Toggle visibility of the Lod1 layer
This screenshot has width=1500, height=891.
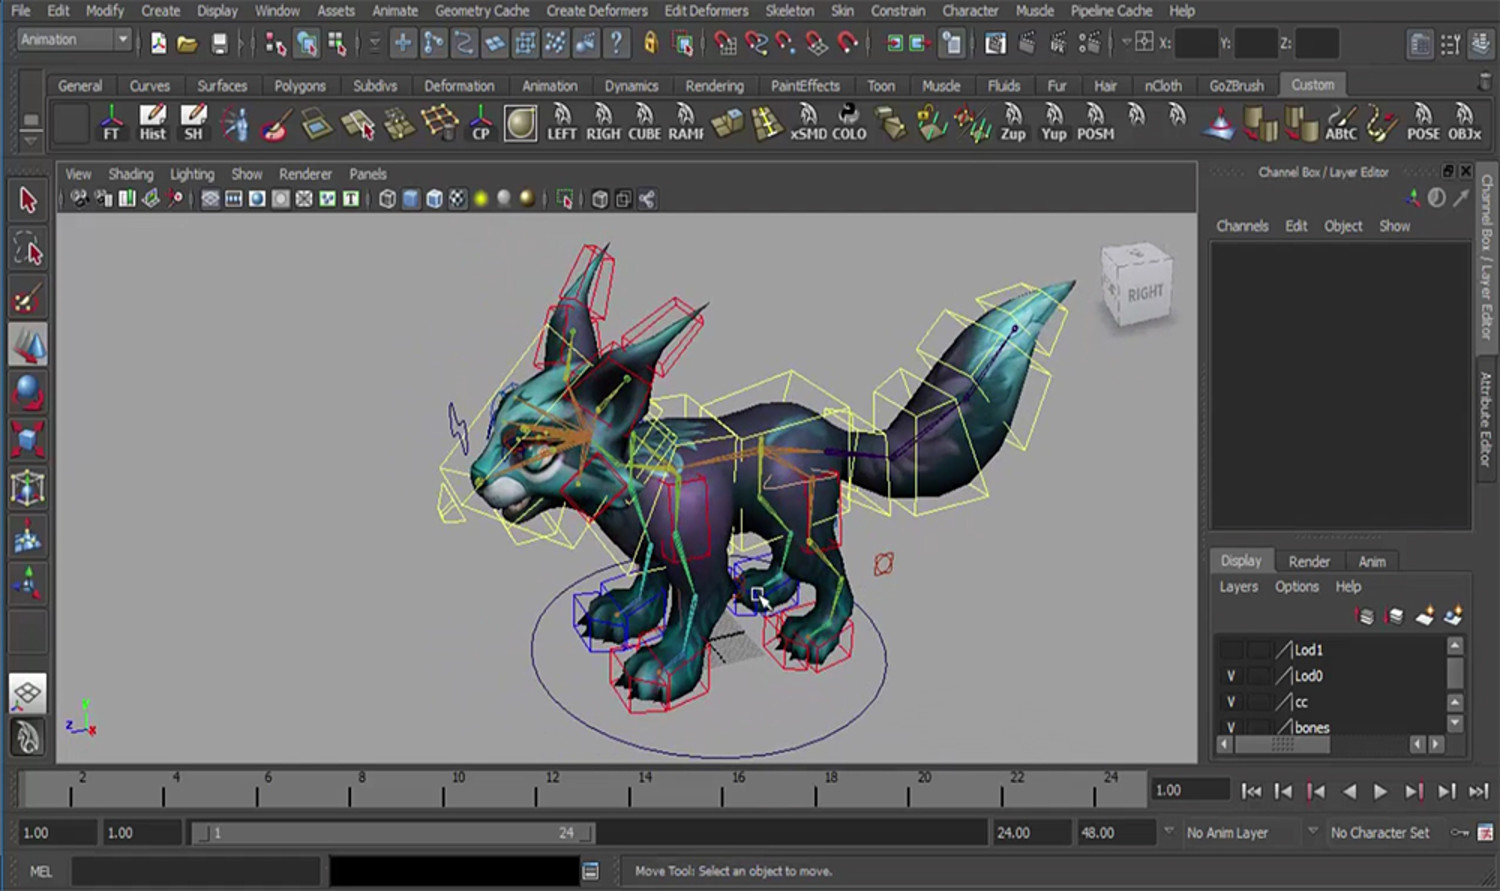[x=1231, y=650]
